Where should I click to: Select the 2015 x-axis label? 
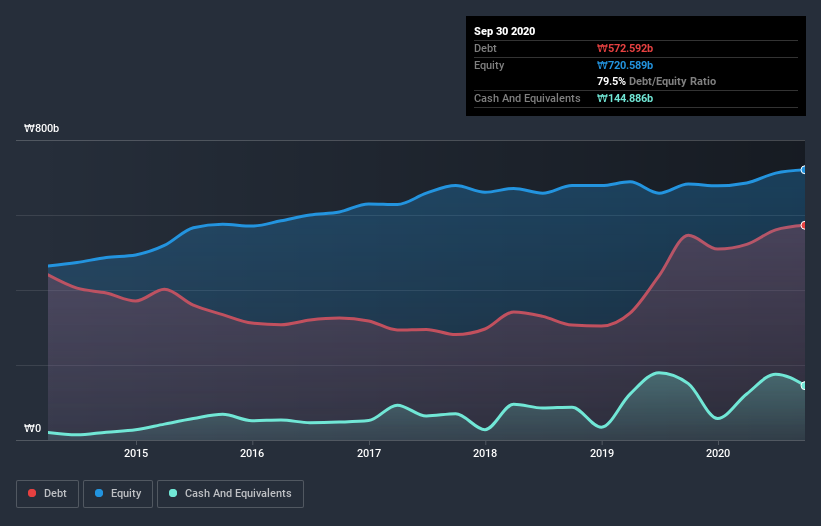click(x=136, y=453)
